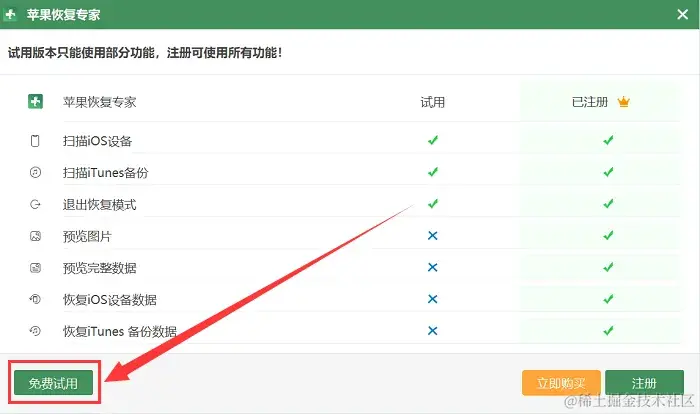Click the gold crown icon beside 已注册

(x=624, y=102)
